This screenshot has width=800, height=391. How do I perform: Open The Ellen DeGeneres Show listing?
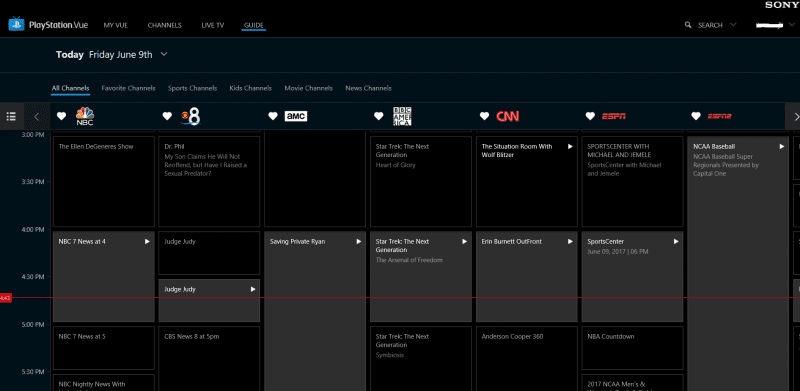click(104, 181)
